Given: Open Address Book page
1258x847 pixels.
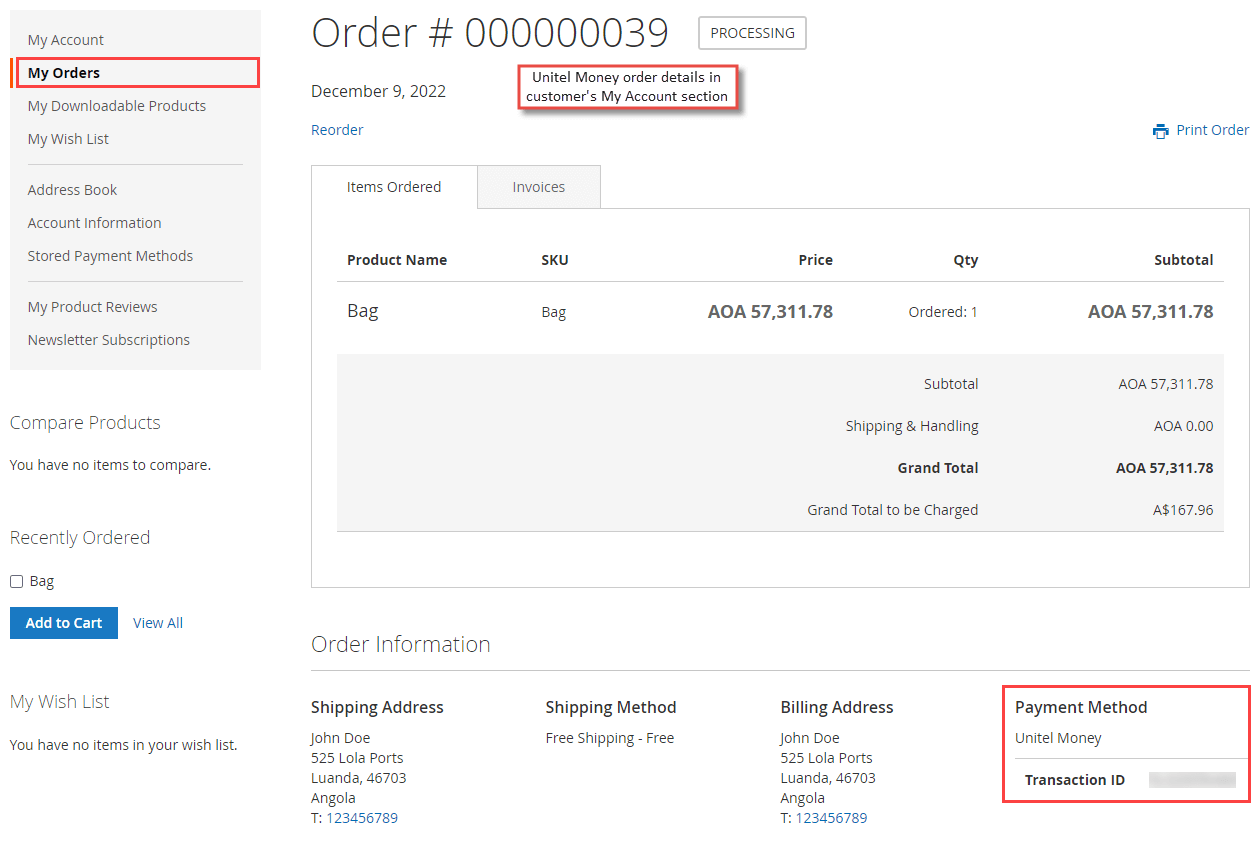Looking at the screenshot, I should pos(72,190).
